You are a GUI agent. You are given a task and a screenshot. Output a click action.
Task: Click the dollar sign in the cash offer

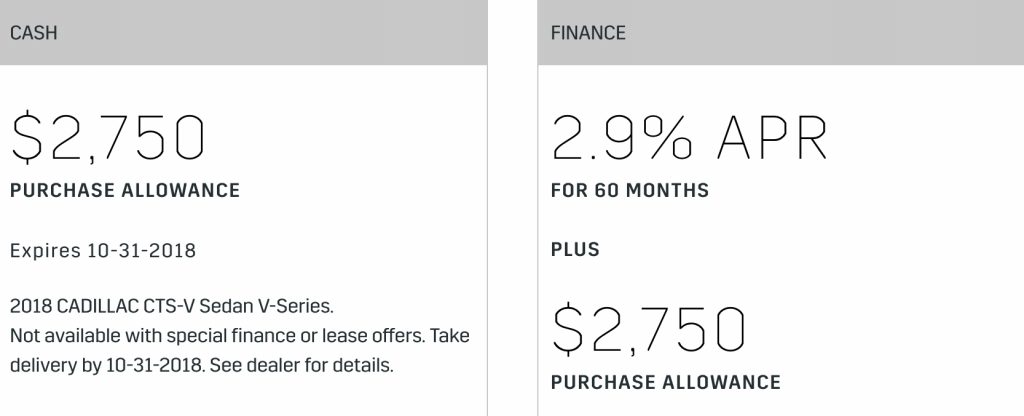click(27, 138)
